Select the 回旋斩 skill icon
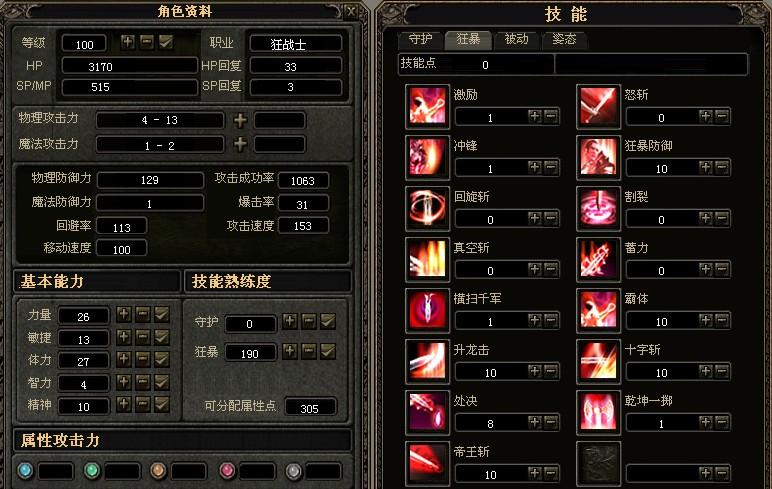 tap(427, 208)
